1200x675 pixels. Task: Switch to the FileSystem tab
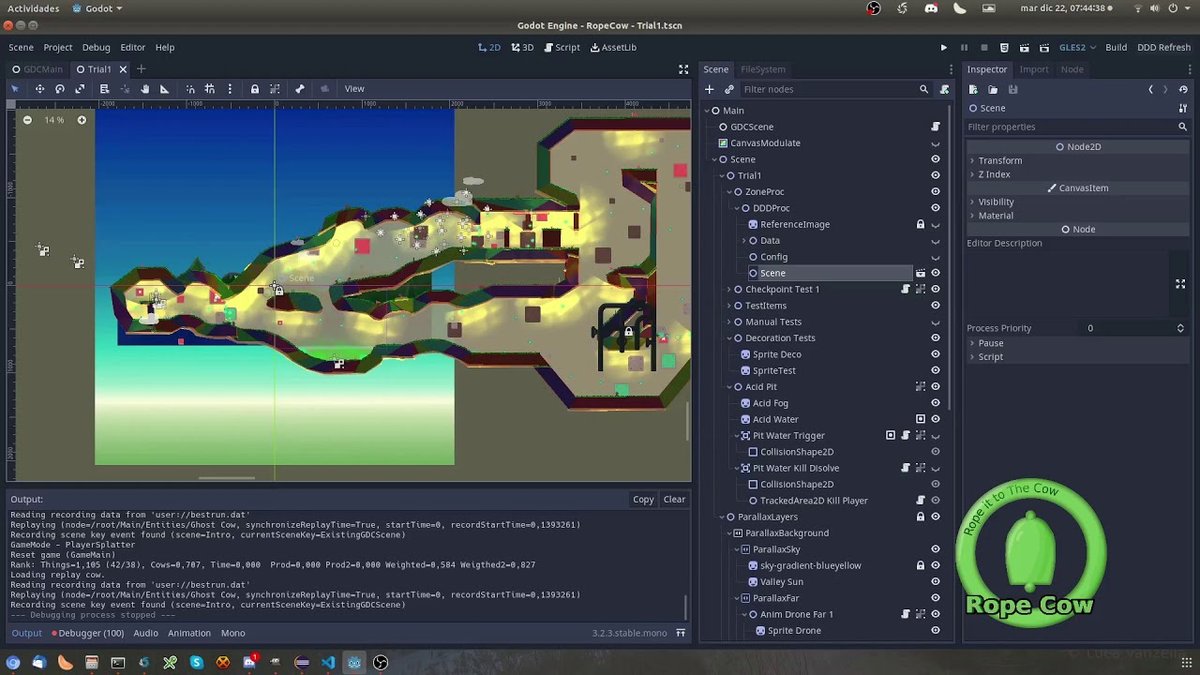tap(763, 69)
